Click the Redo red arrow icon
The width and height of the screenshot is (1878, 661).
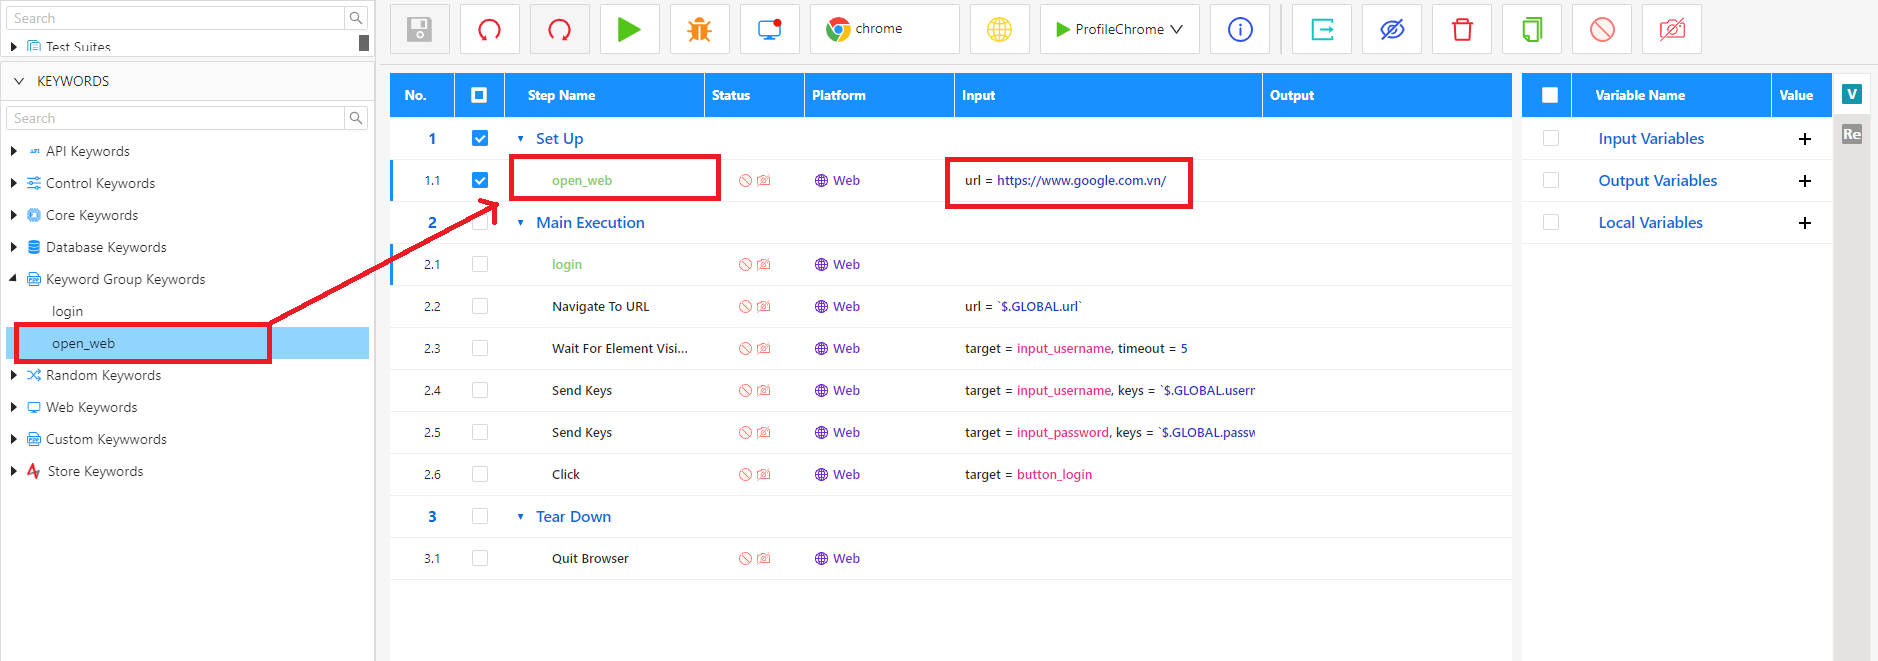[560, 29]
